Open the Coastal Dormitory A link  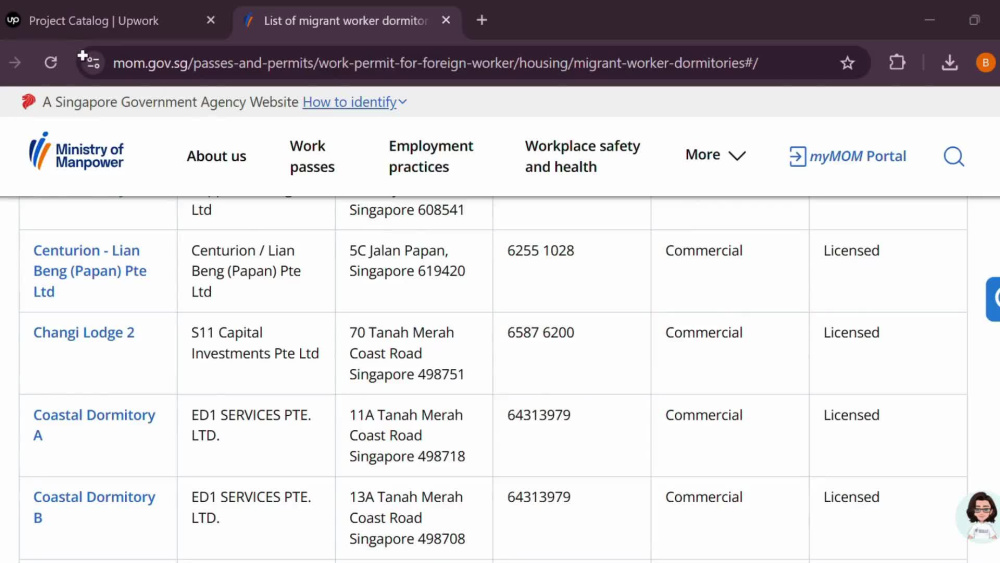(x=94, y=425)
